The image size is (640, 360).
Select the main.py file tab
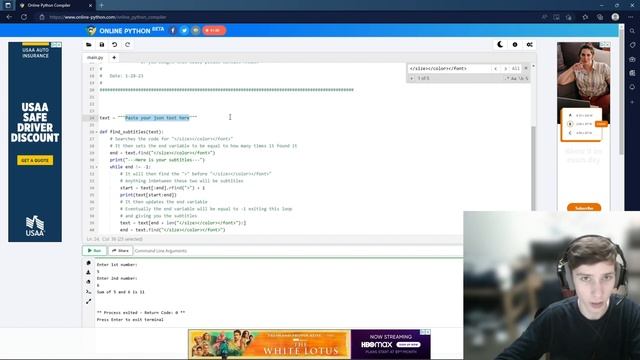pyautogui.click(x=95, y=58)
